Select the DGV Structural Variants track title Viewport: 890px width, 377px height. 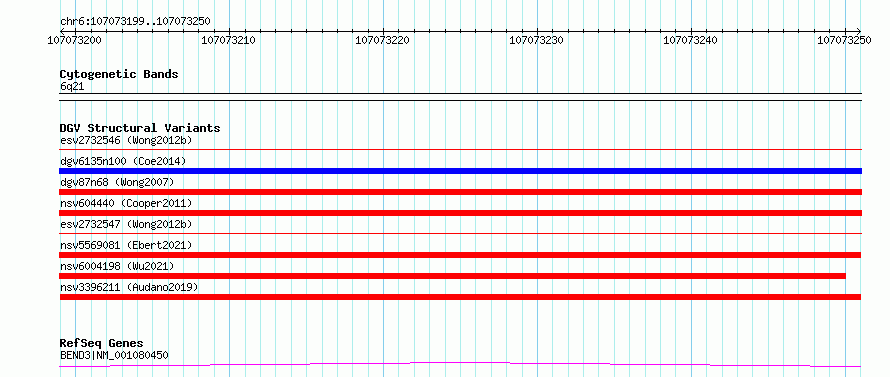tap(140, 128)
